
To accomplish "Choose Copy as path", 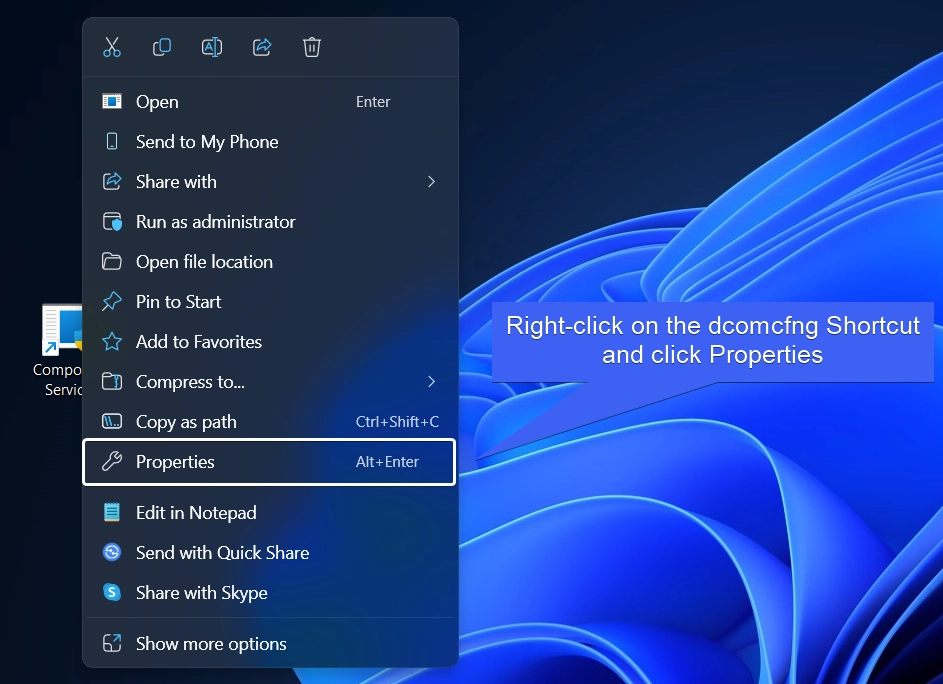I will pos(270,422).
